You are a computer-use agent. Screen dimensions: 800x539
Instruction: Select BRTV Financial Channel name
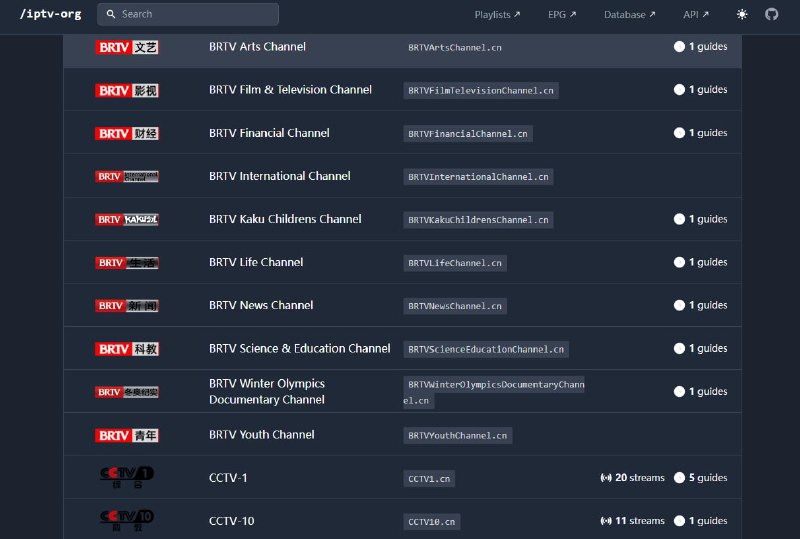click(269, 133)
